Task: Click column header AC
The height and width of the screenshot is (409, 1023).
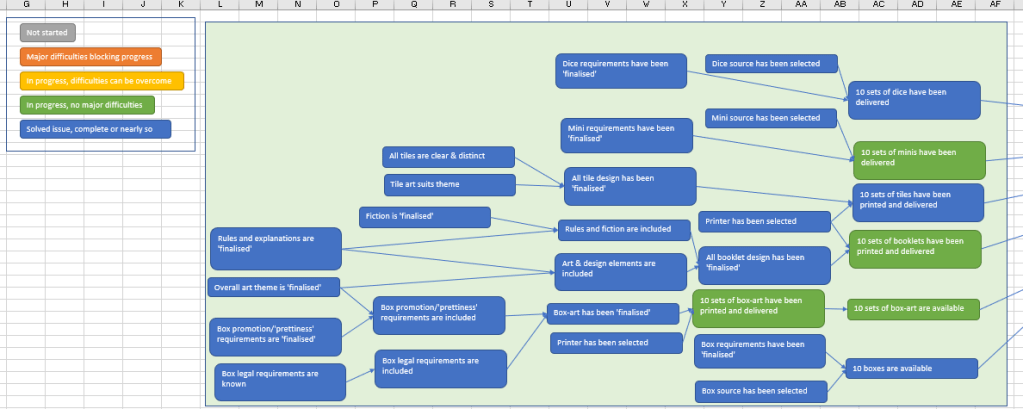Action: tap(878, 5)
